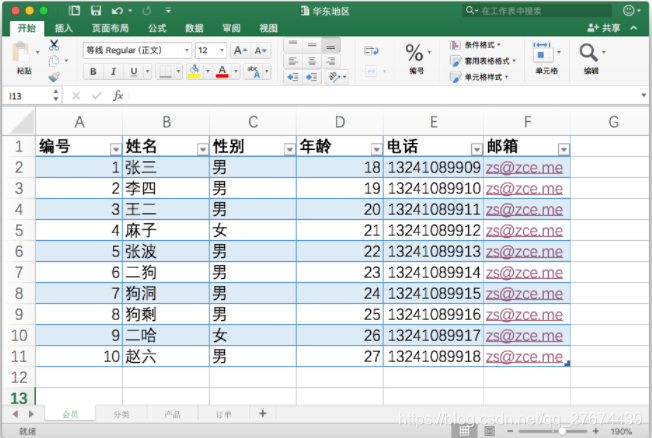The height and width of the screenshot is (438, 652).
Task: Open the font name dropdown
Action: (x=187, y=50)
